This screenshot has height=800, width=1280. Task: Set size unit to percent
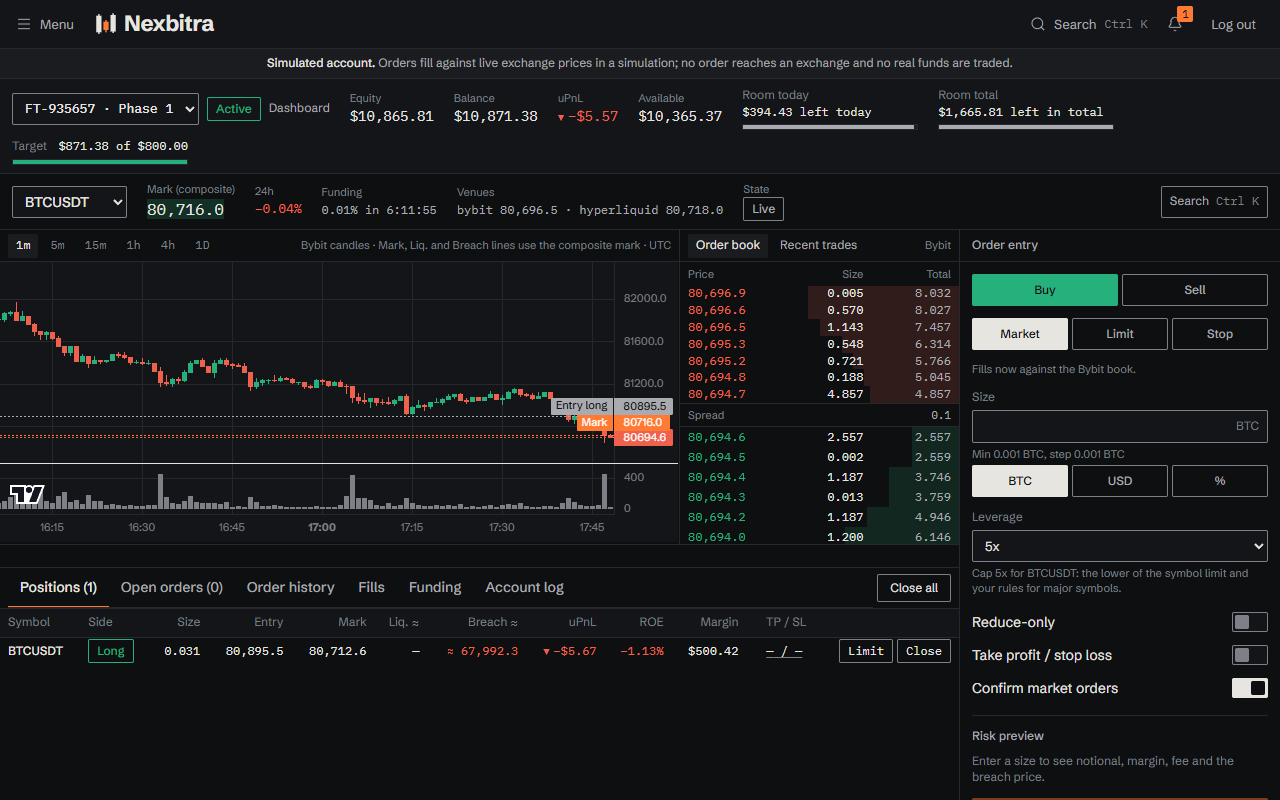point(1220,481)
